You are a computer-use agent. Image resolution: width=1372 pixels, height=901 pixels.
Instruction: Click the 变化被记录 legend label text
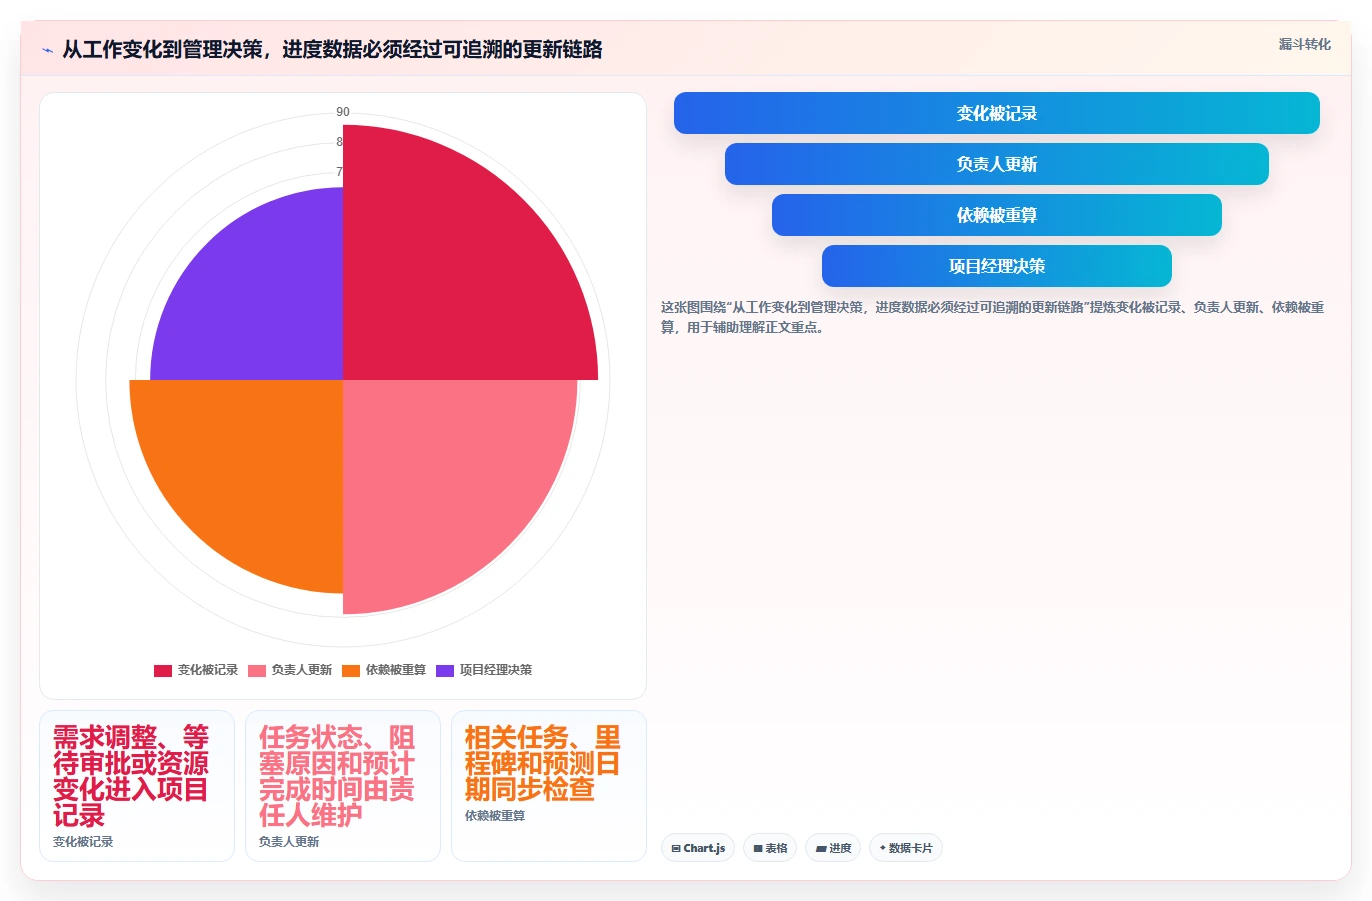tap(208, 670)
